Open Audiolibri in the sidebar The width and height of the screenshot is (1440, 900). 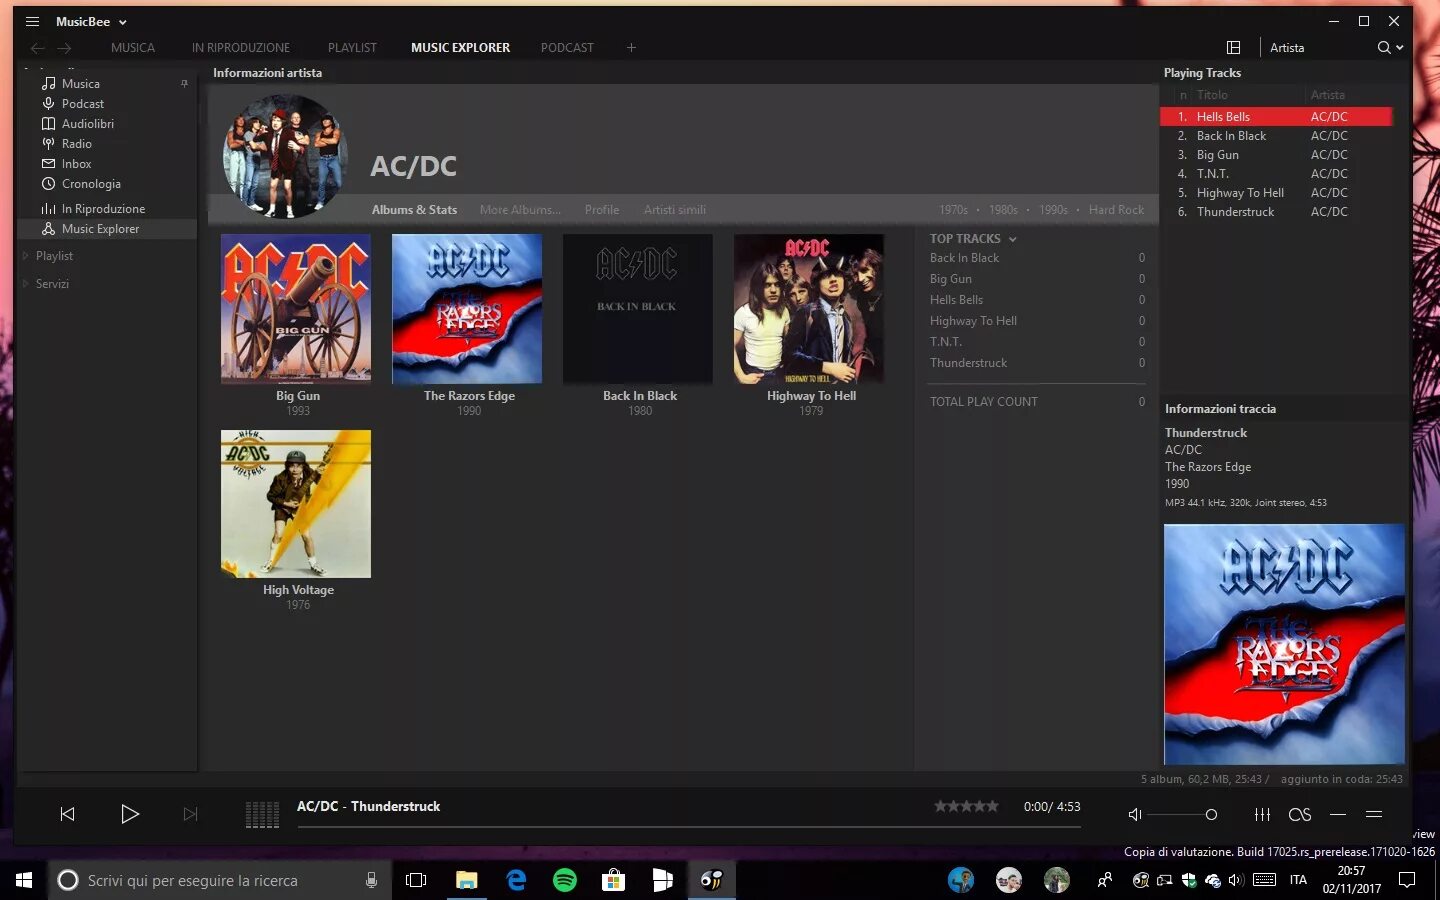tap(87, 124)
